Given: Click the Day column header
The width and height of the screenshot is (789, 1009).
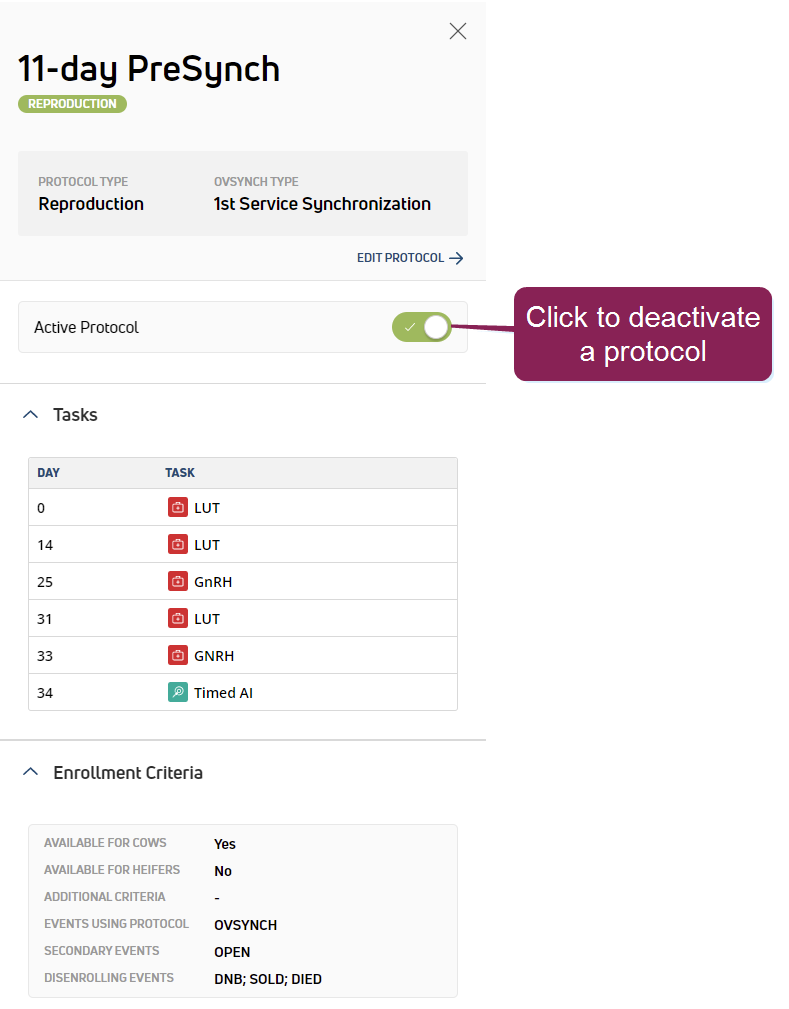Looking at the screenshot, I should click(49, 473).
